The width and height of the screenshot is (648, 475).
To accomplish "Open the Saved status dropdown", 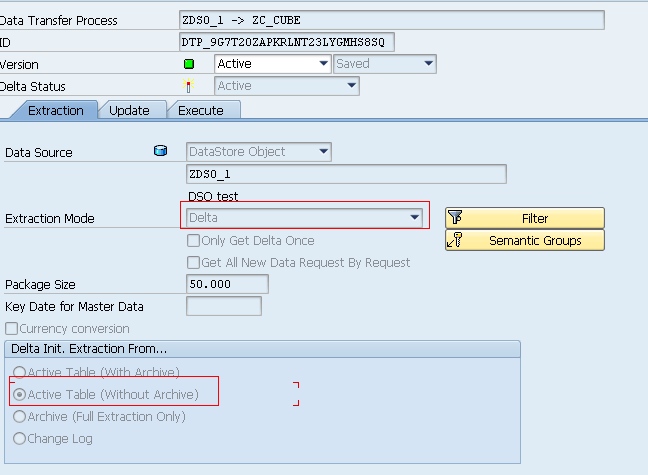I will click(385, 64).
